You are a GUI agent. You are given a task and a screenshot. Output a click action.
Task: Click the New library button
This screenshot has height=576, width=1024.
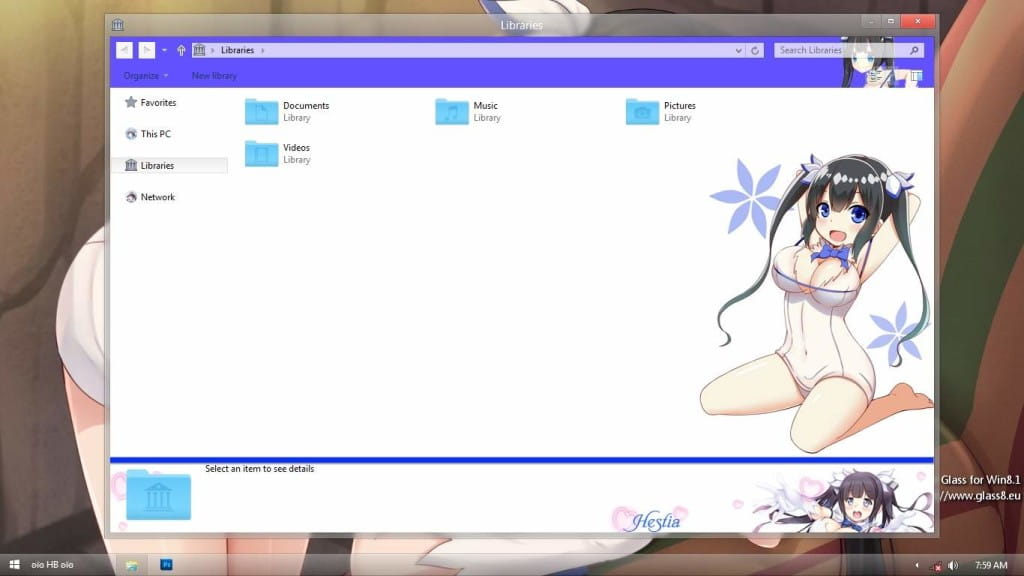tap(214, 75)
